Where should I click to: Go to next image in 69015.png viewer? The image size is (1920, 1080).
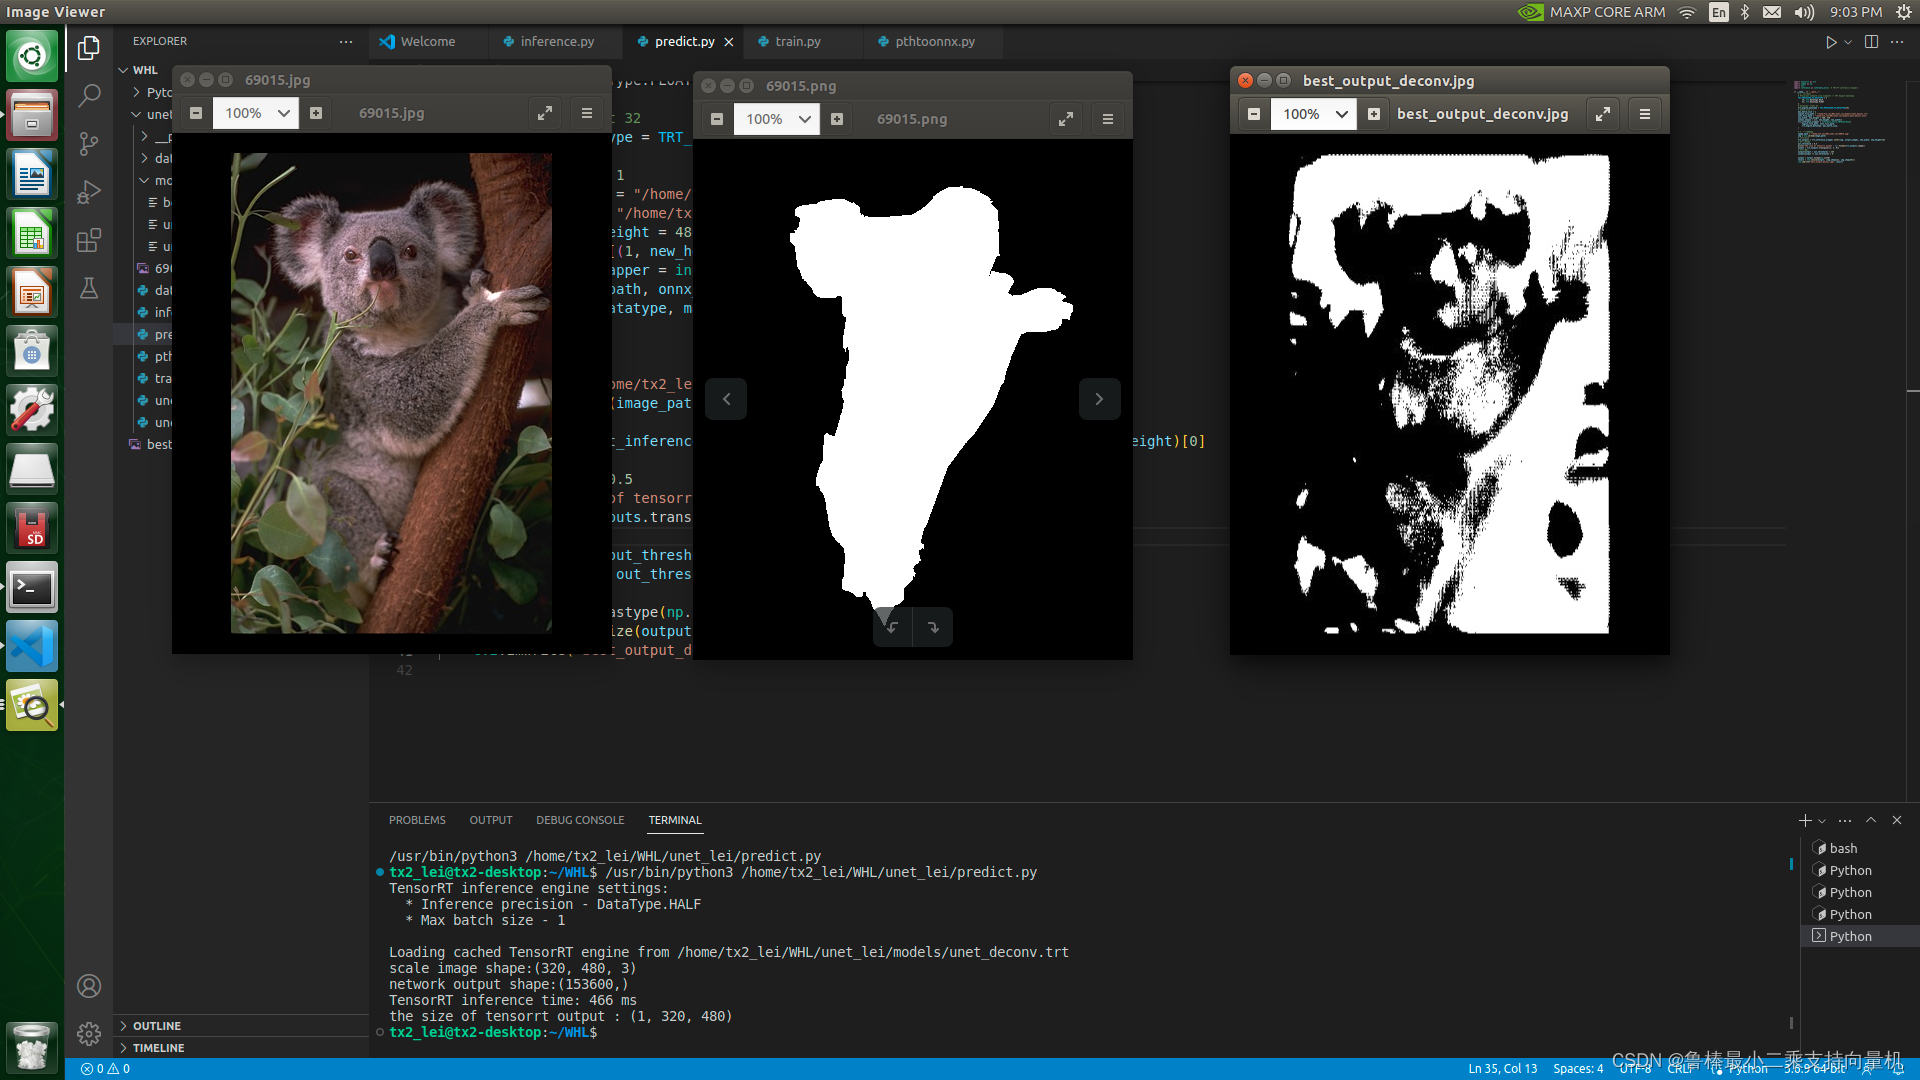[1099, 399]
